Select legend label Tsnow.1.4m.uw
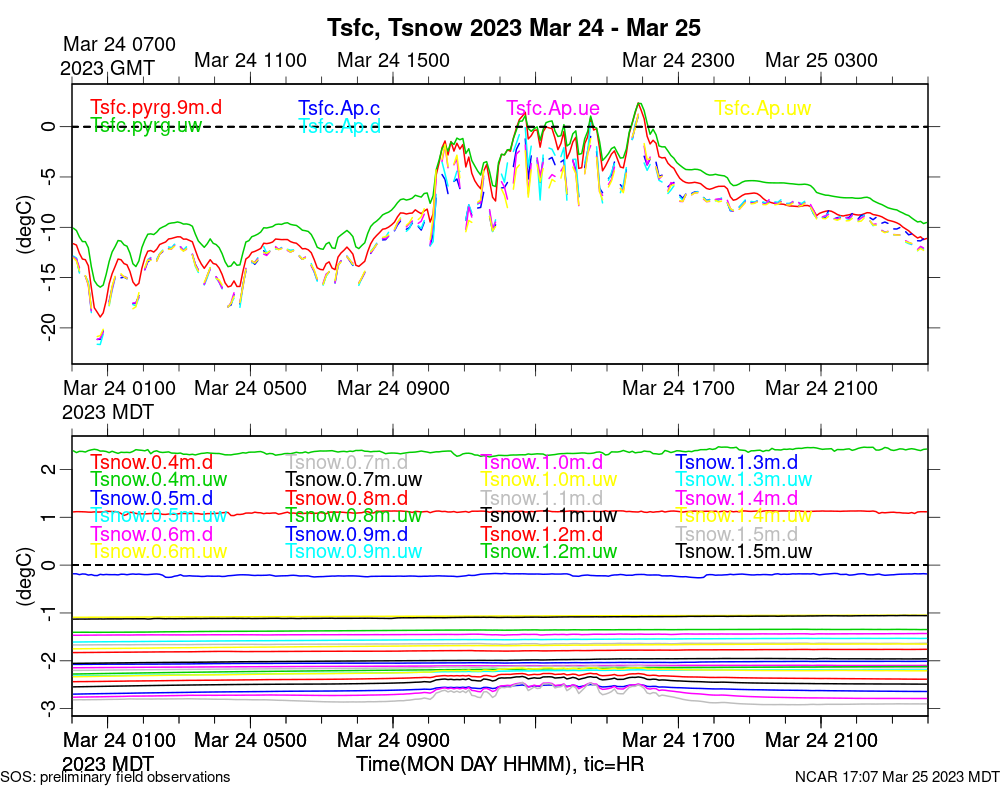Viewport: 1000px width, 800px height. [744, 515]
